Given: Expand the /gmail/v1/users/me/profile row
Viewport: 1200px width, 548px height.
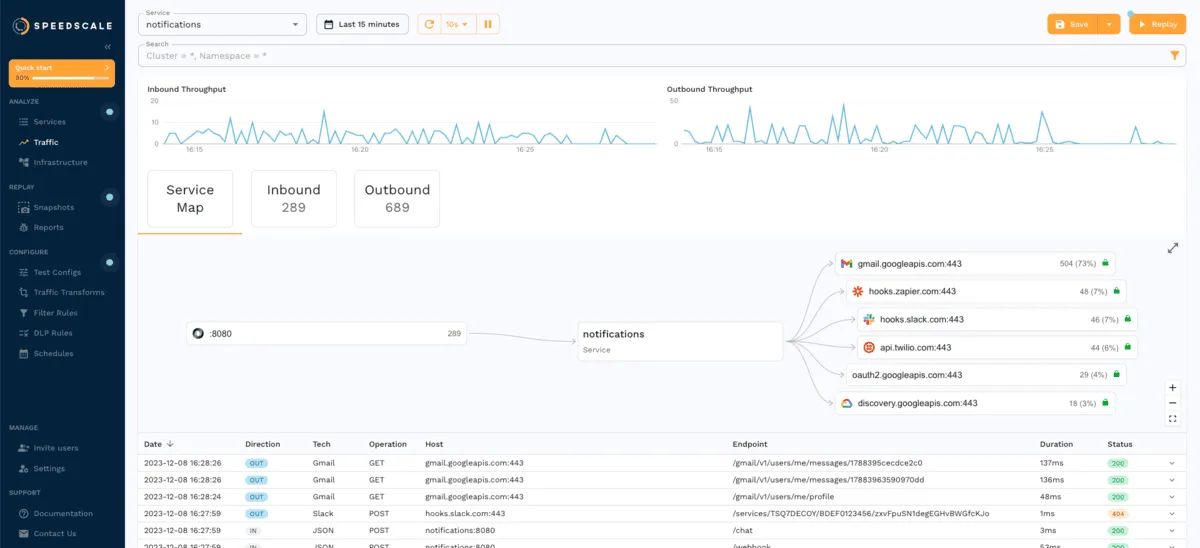Looking at the screenshot, I should tap(1172, 496).
